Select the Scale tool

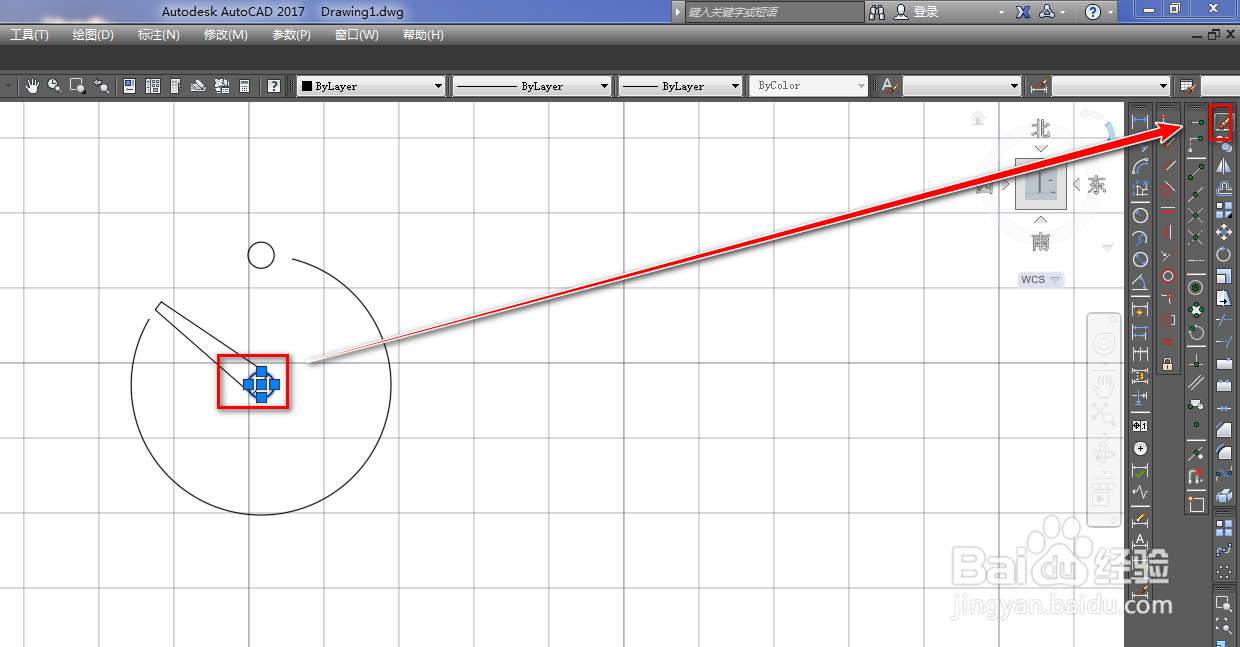[x=1223, y=276]
